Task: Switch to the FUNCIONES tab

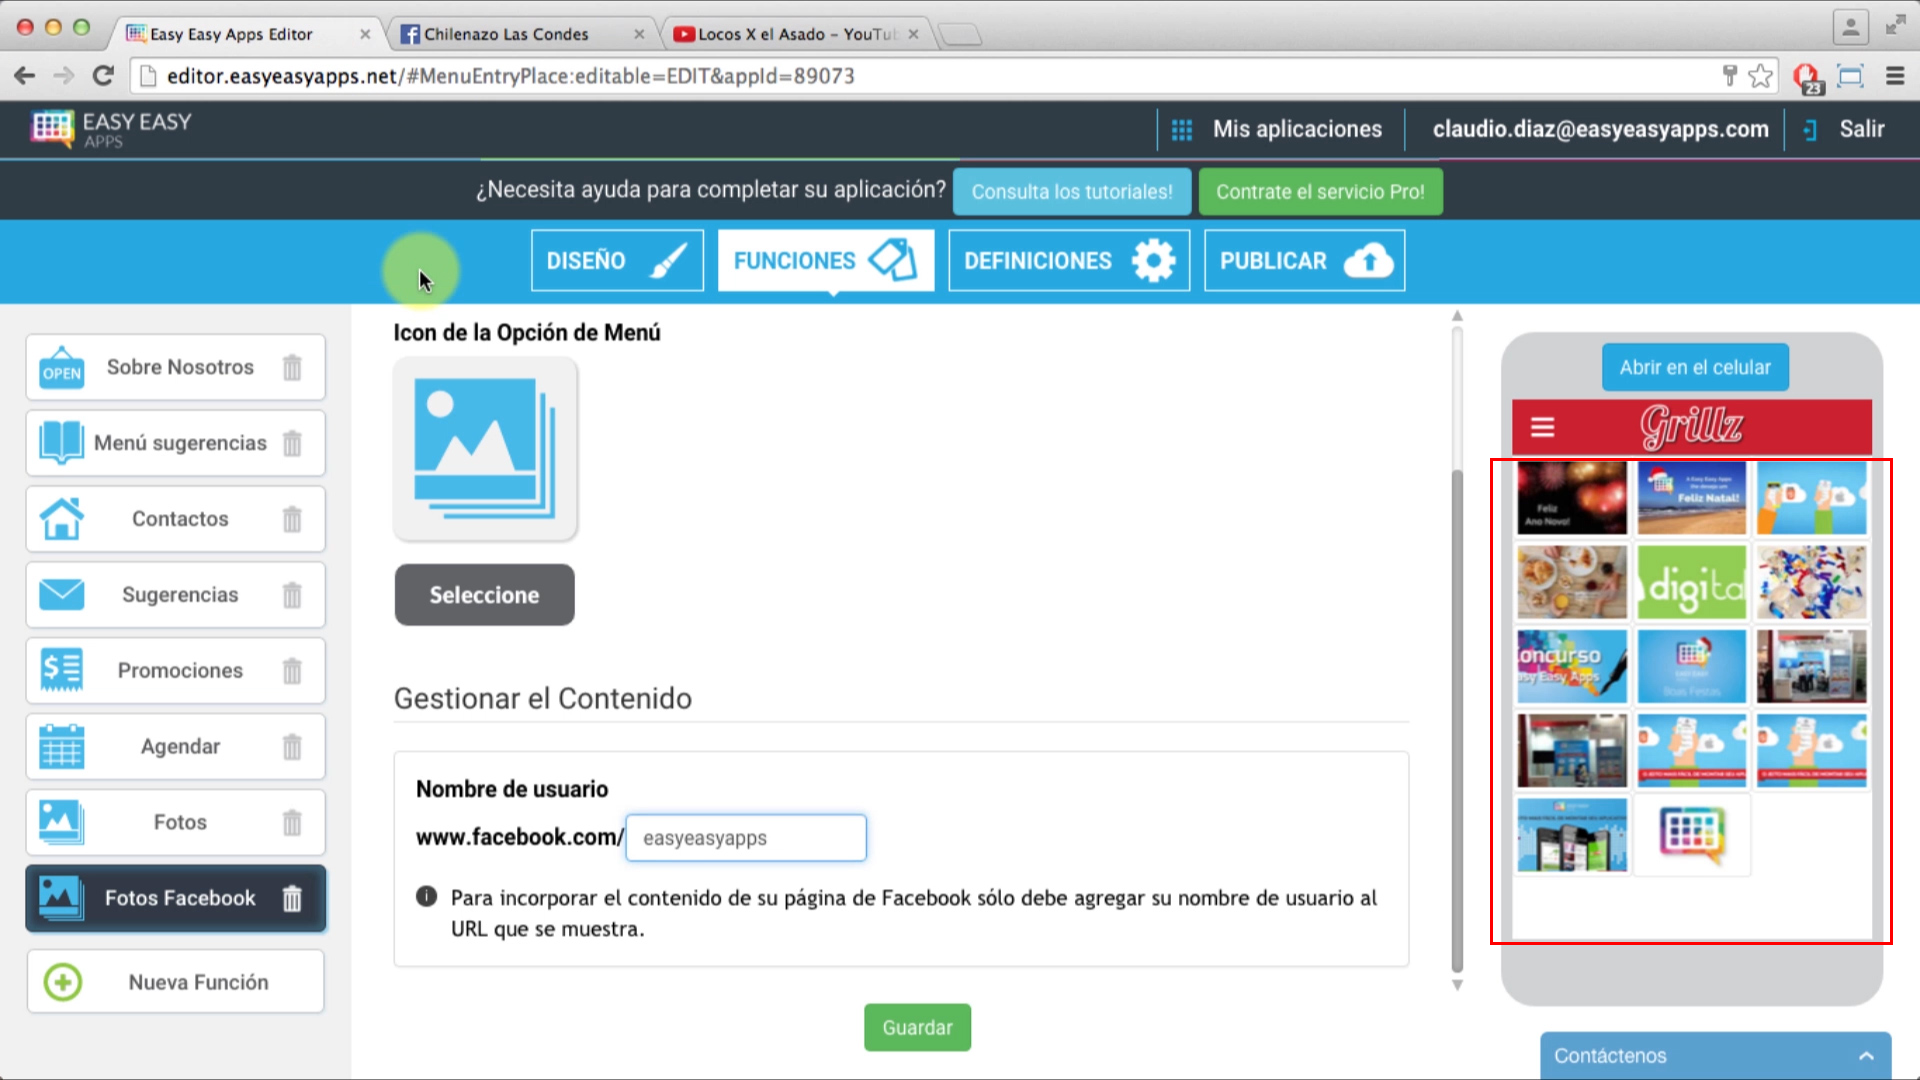Action: 825,260
